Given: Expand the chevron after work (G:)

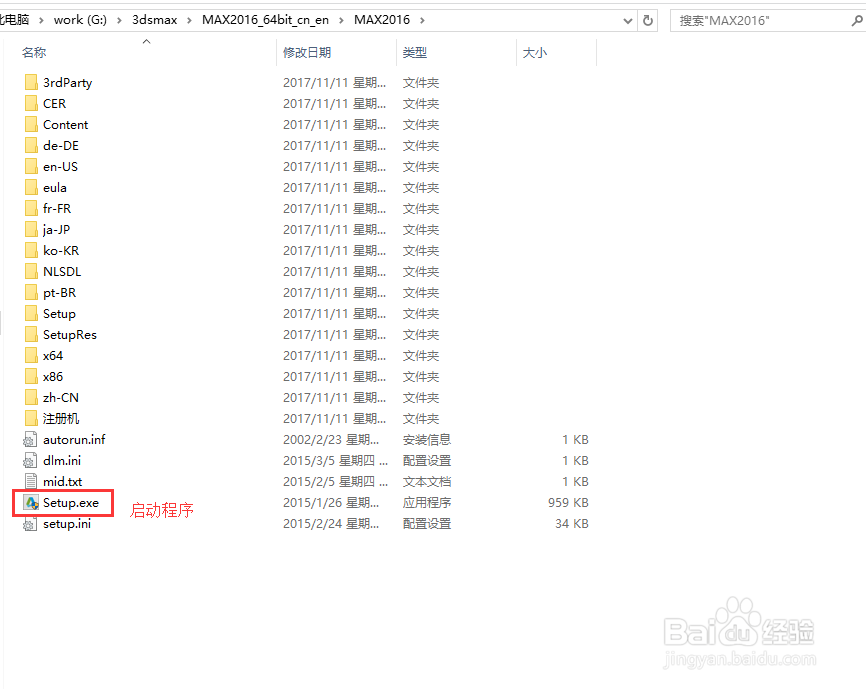Looking at the screenshot, I should pos(119,20).
